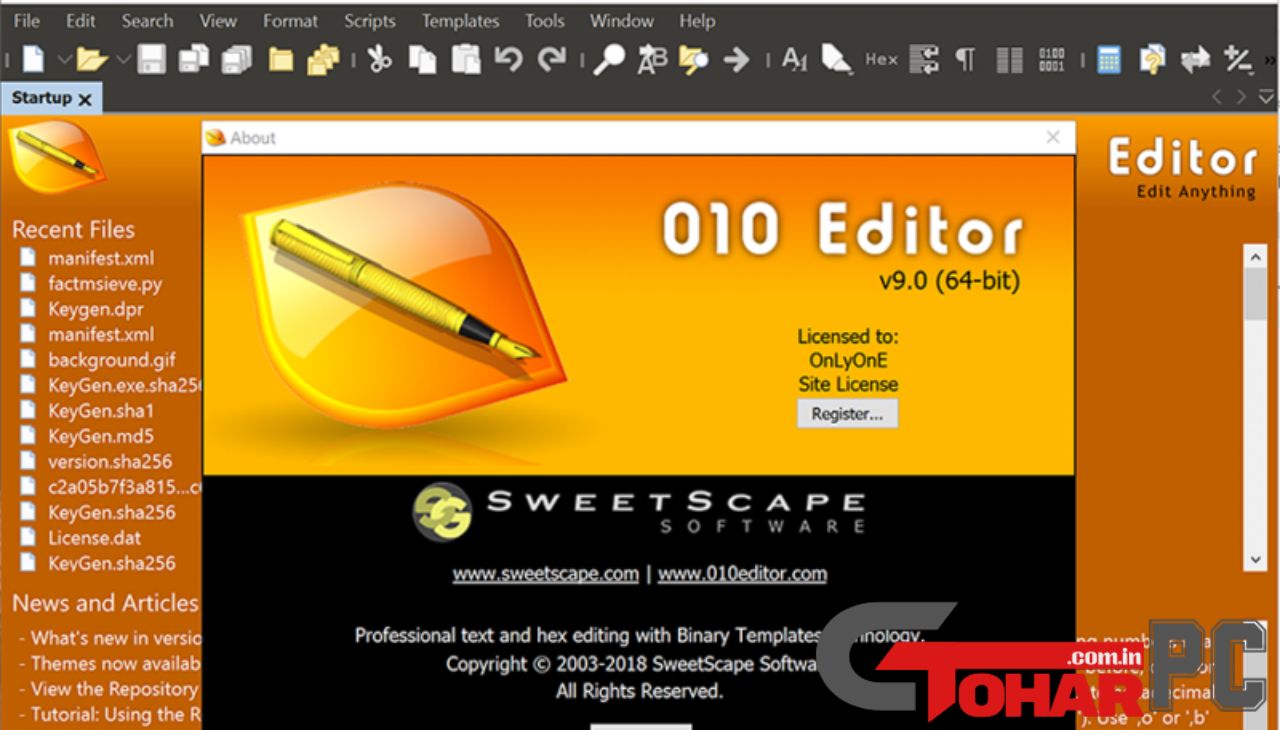Open the New file type dropdown arrow
Viewport: 1280px width, 730px height.
[x=64, y=60]
